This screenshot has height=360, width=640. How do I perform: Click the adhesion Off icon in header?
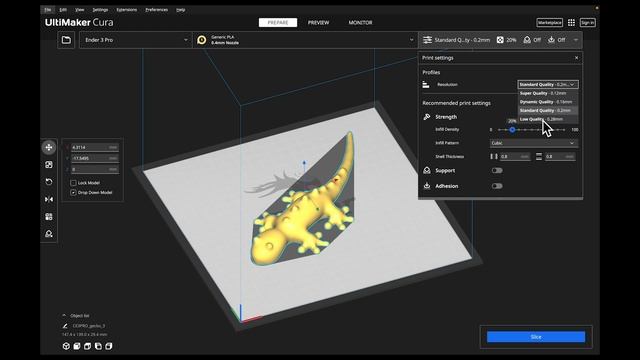coord(551,40)
